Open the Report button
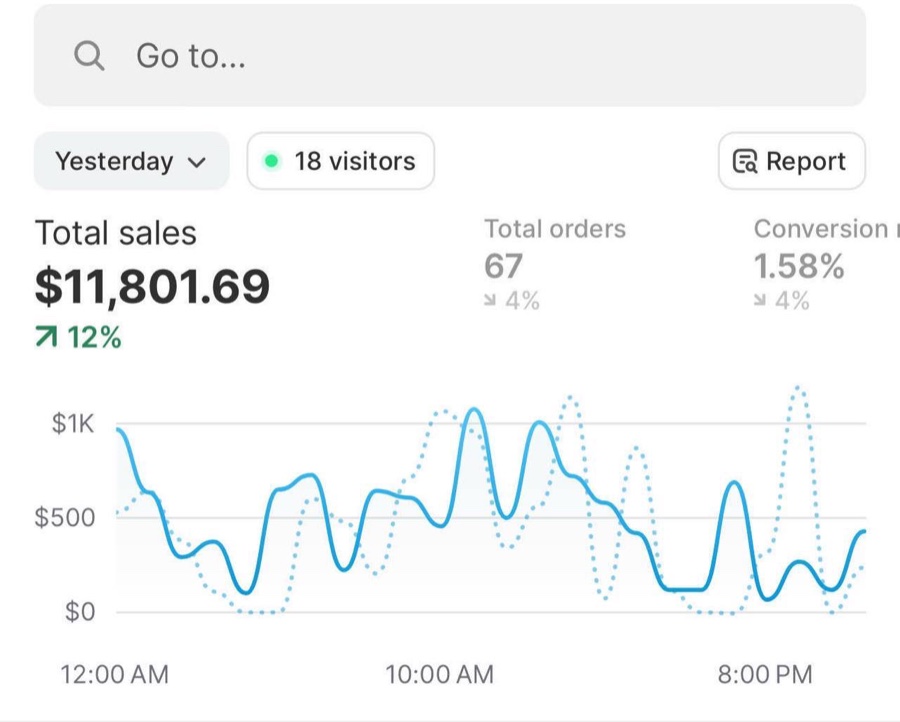 (792, 161)
